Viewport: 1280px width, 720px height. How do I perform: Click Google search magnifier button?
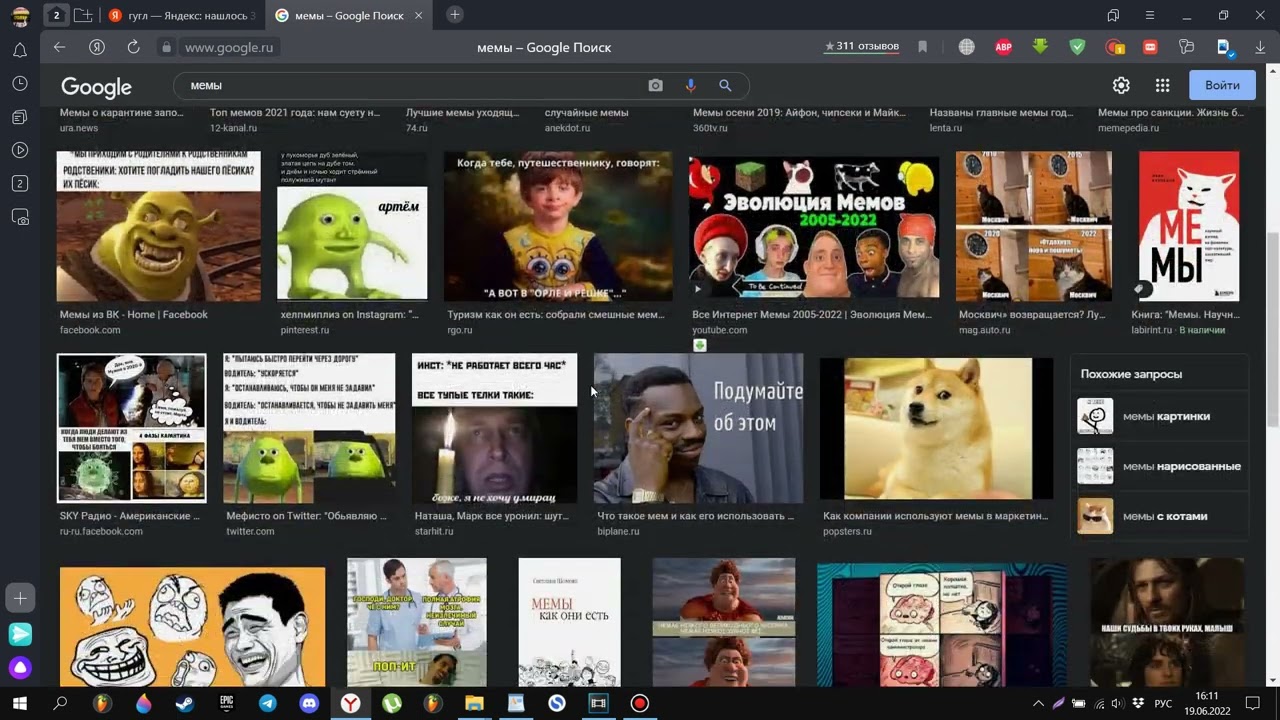pyautogui.click(x=725, y=86)
